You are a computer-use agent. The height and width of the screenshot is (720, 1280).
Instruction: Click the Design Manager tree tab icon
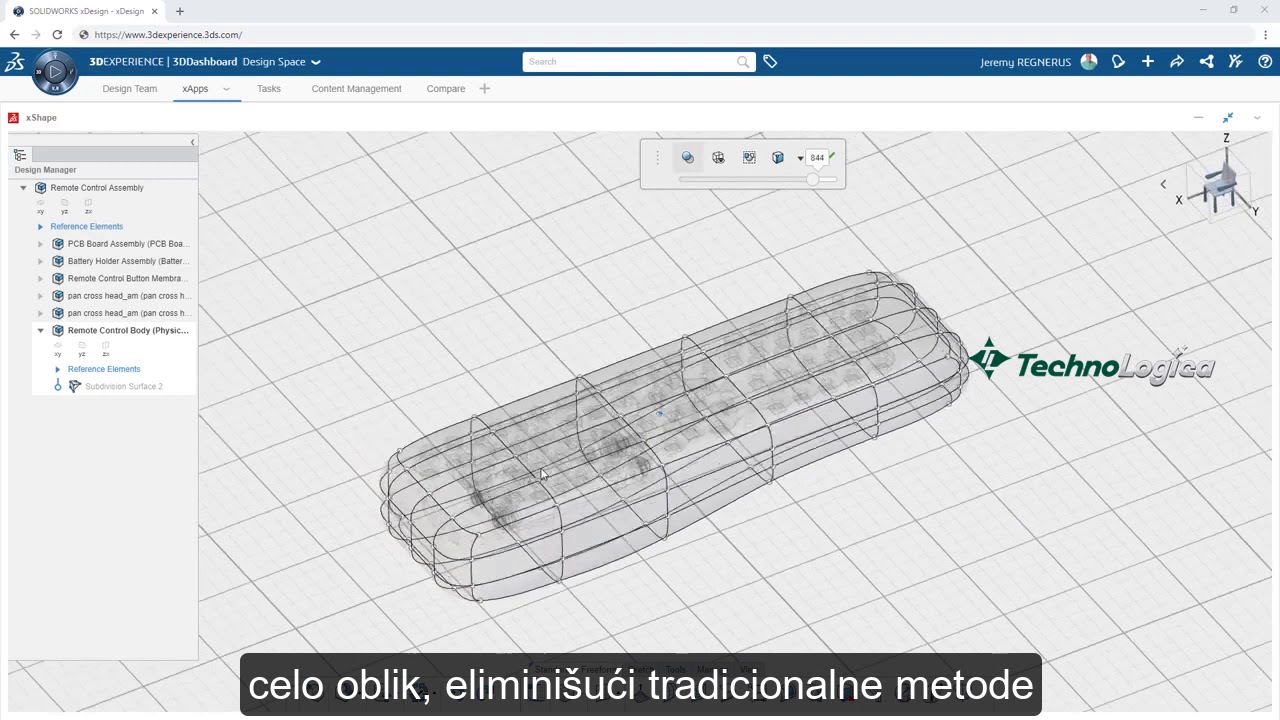click(20, 154)
